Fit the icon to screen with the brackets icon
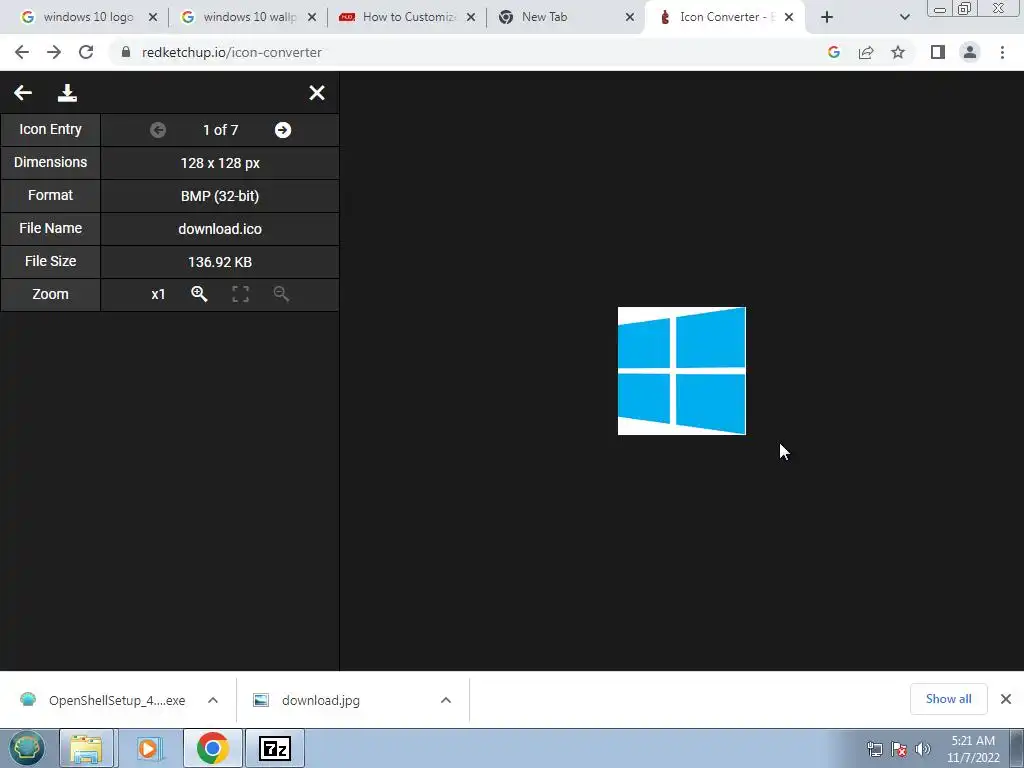 click(240, 294)
